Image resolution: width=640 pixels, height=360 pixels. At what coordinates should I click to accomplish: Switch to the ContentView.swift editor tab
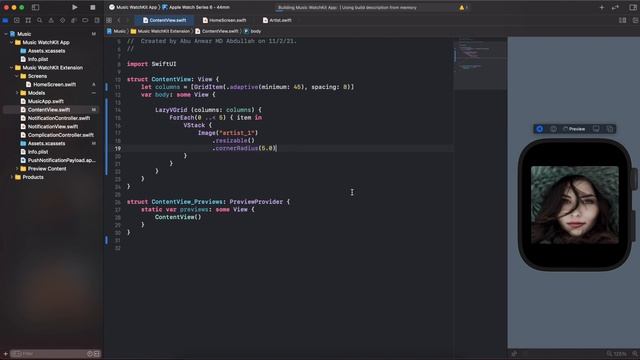(x=164, y=20)
